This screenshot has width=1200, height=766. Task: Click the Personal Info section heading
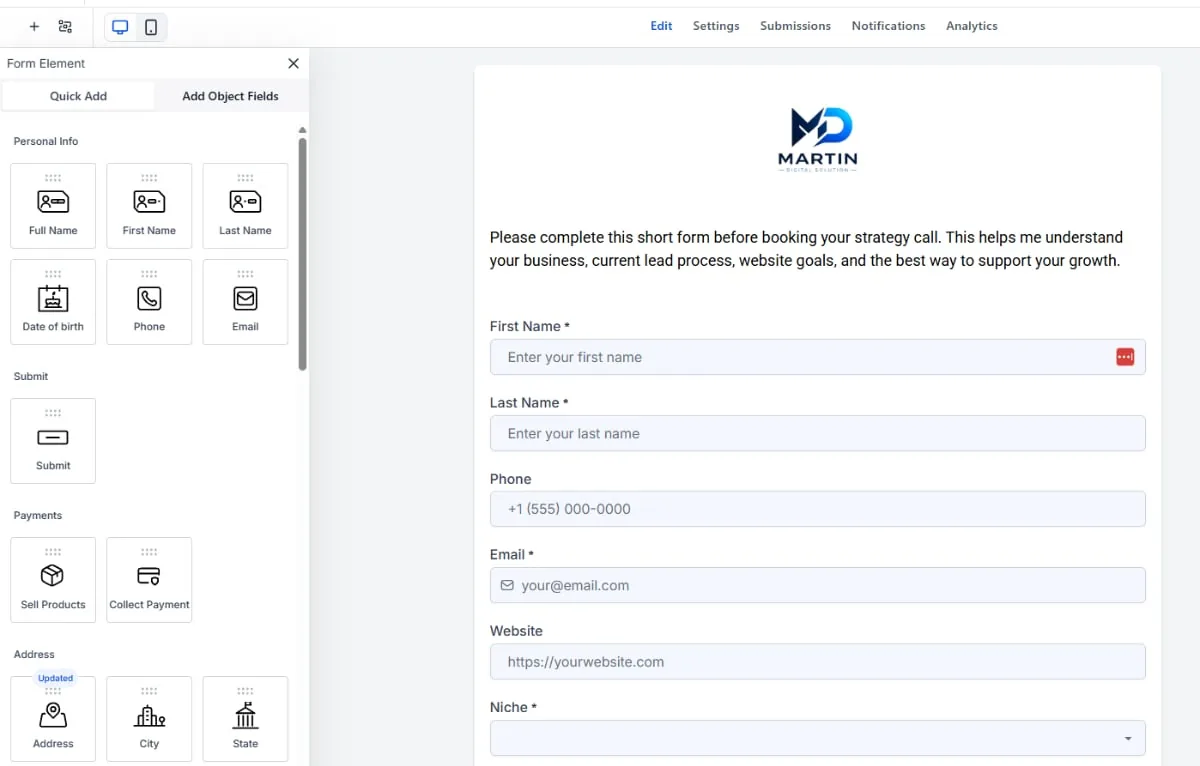point(46,141)
